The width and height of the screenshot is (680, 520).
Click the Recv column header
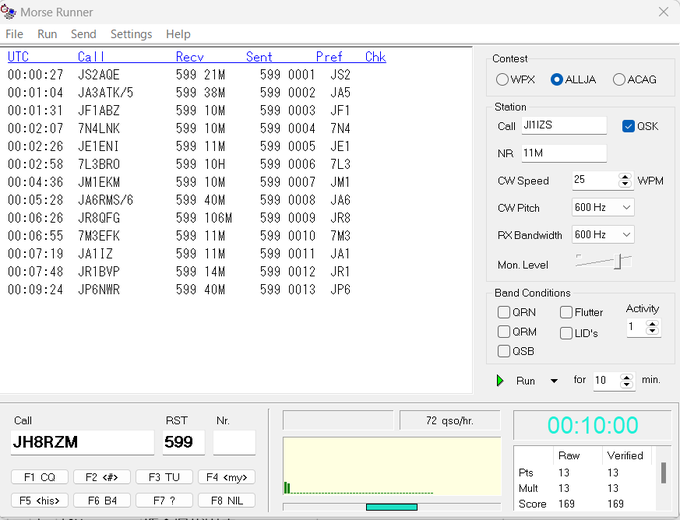pos(190,57)
